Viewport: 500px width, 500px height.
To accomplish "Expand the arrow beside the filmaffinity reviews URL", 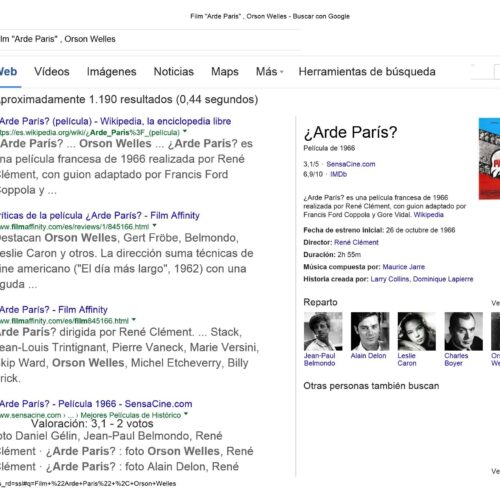I will point(154,226).
